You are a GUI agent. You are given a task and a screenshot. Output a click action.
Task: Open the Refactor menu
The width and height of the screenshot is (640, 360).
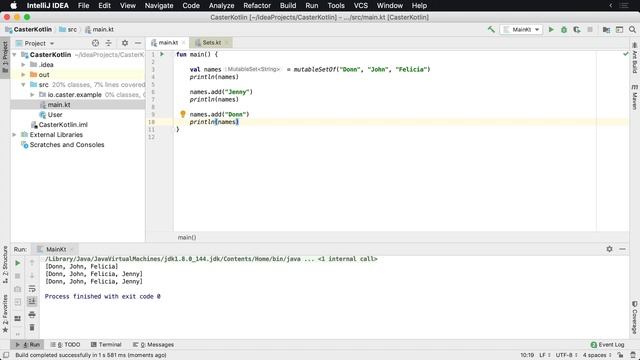coord(257,5)
